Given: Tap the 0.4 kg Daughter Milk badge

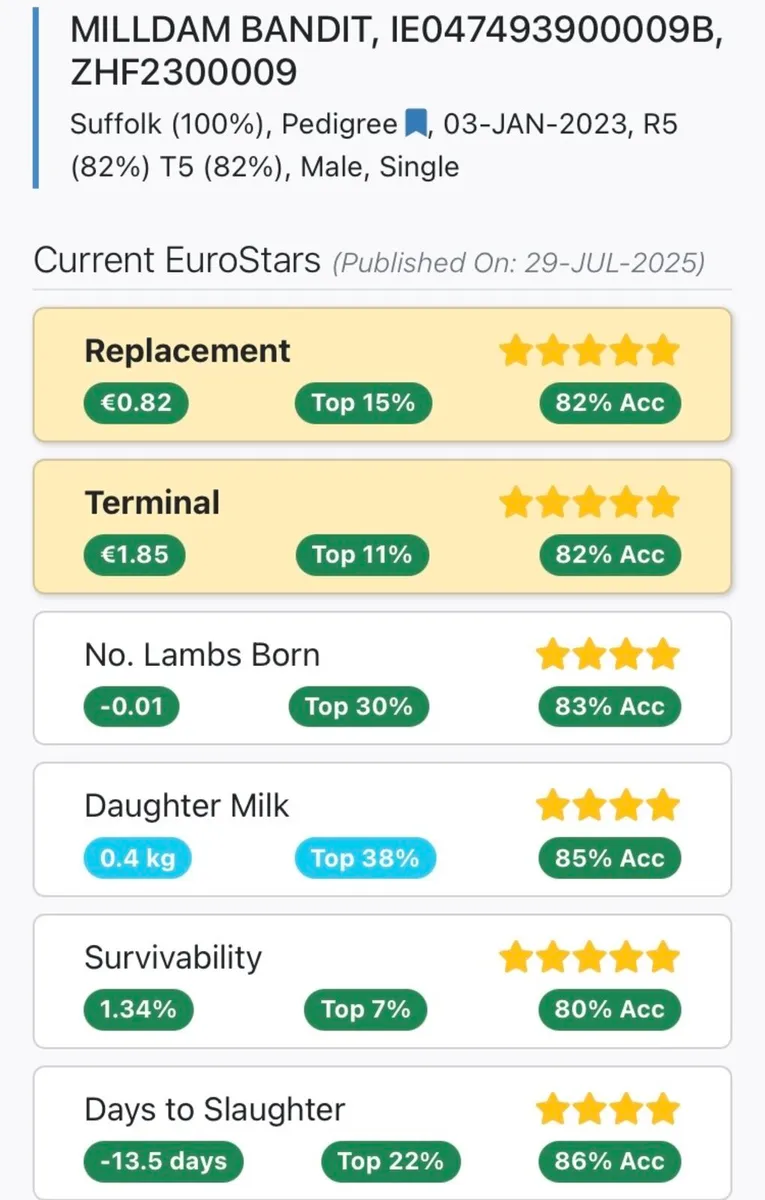Looking at the screenshot, I should [137, 858].
